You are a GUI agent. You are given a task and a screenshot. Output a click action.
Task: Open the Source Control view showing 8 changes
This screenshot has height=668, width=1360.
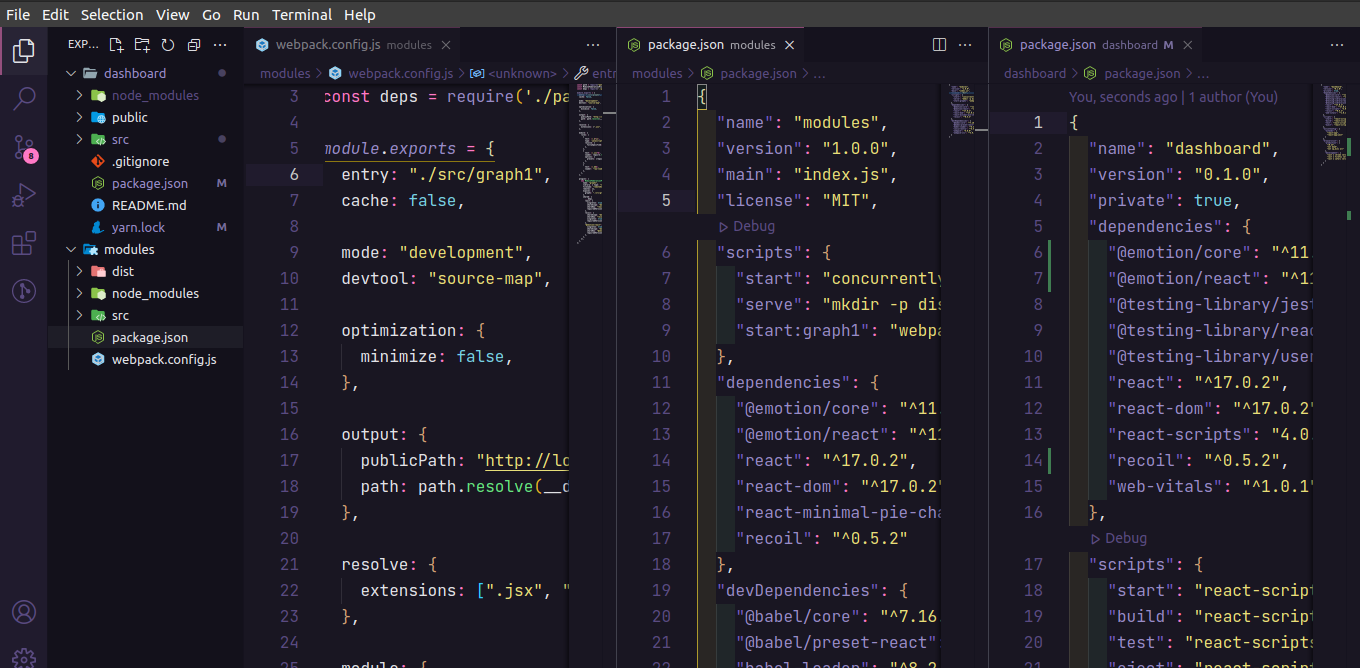pos(23,146)
